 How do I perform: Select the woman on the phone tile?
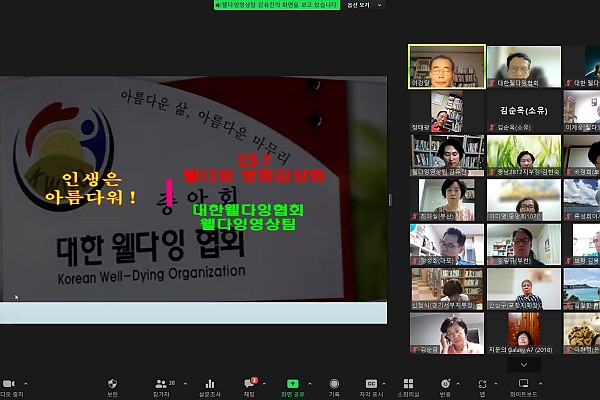tap(447, 333)
